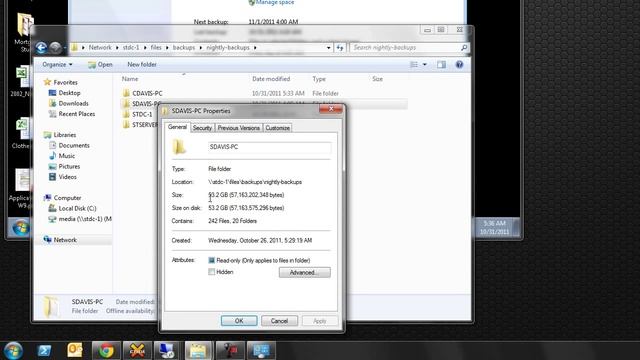The width and height of the screenshot is (640, 360).
Task: Open the Windows Start orb on taskbar
Action: coord(13,351)
